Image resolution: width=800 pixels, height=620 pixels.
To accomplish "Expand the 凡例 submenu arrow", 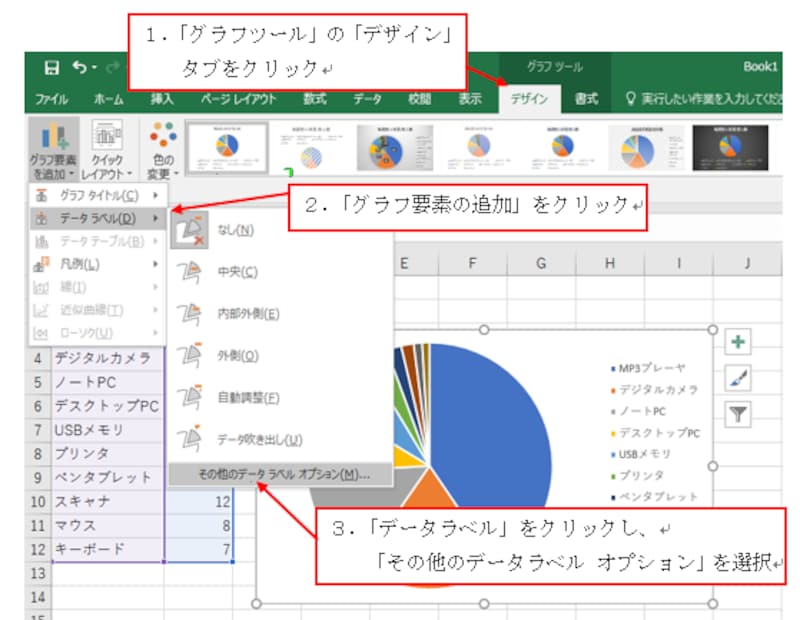I will [x=155, y=265].
